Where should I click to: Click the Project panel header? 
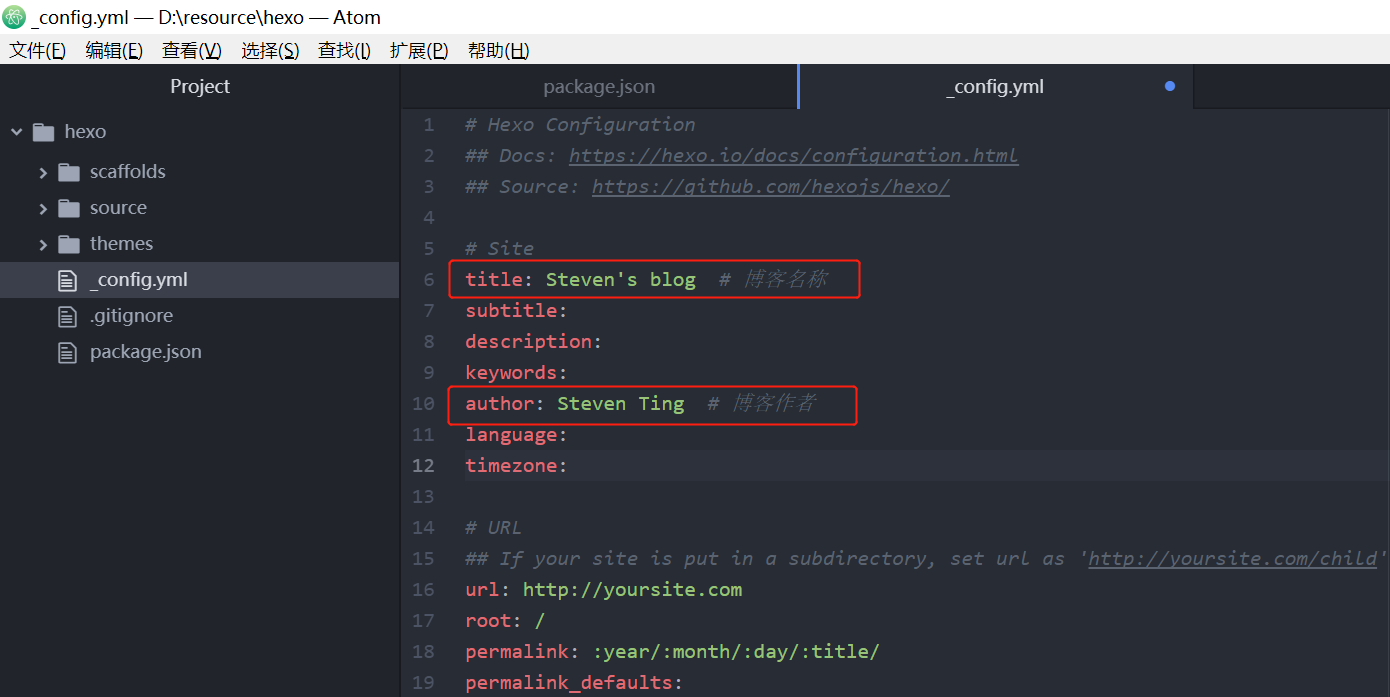[200, 87]
